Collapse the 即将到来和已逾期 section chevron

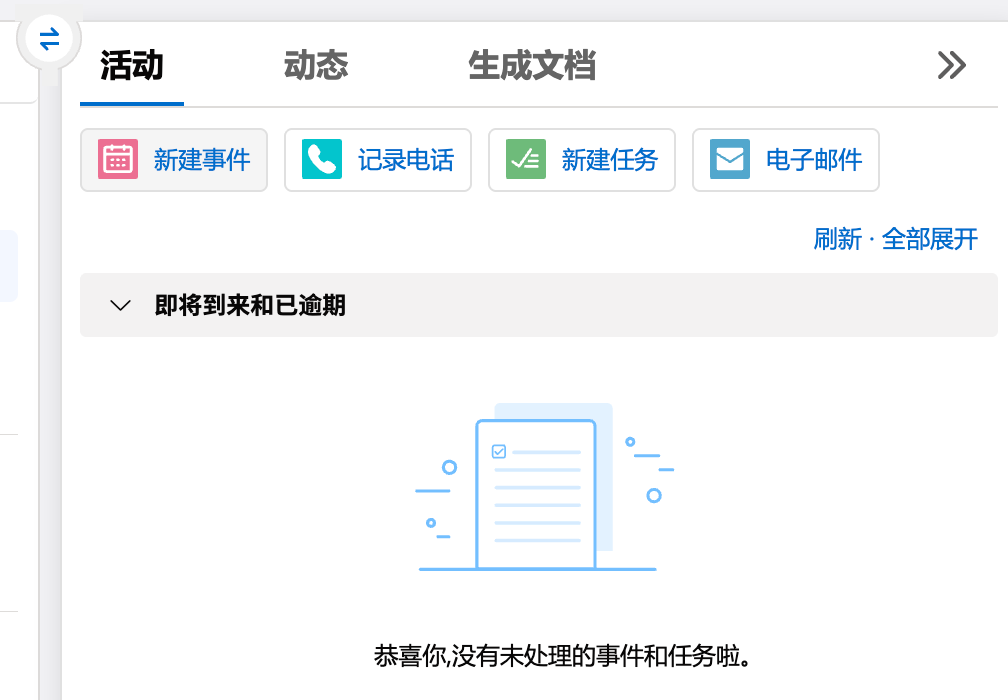point(121,305)
